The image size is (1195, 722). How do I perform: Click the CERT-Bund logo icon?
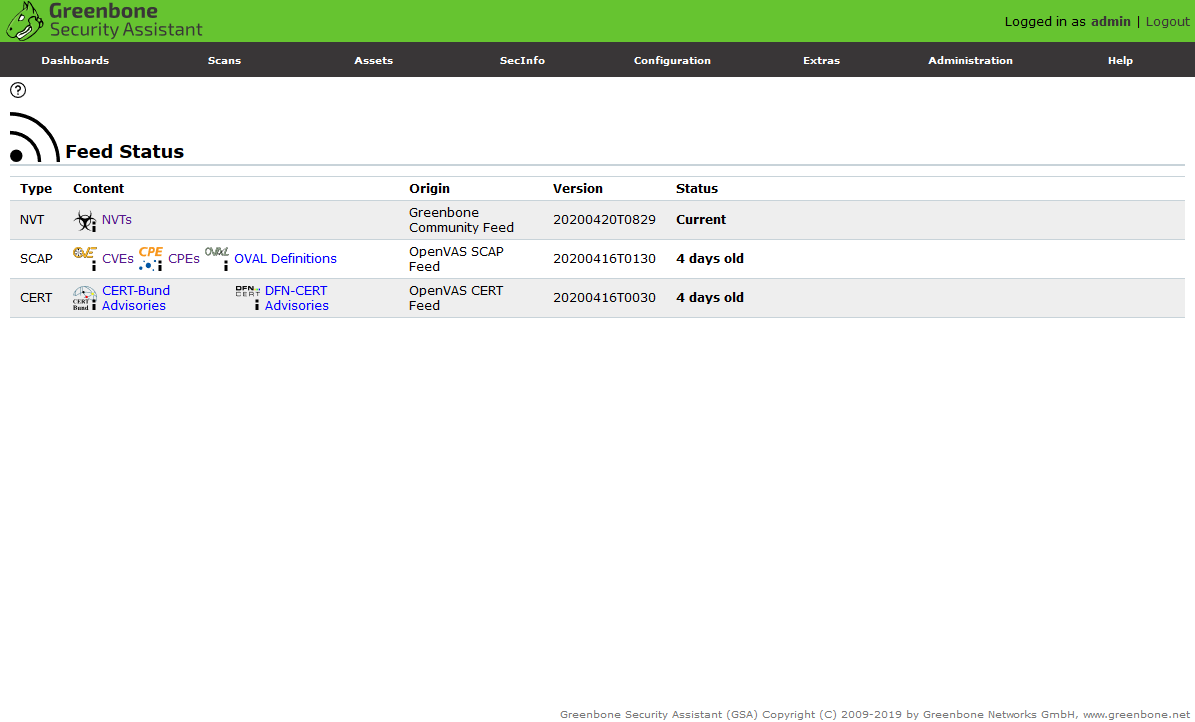point(85,297)
